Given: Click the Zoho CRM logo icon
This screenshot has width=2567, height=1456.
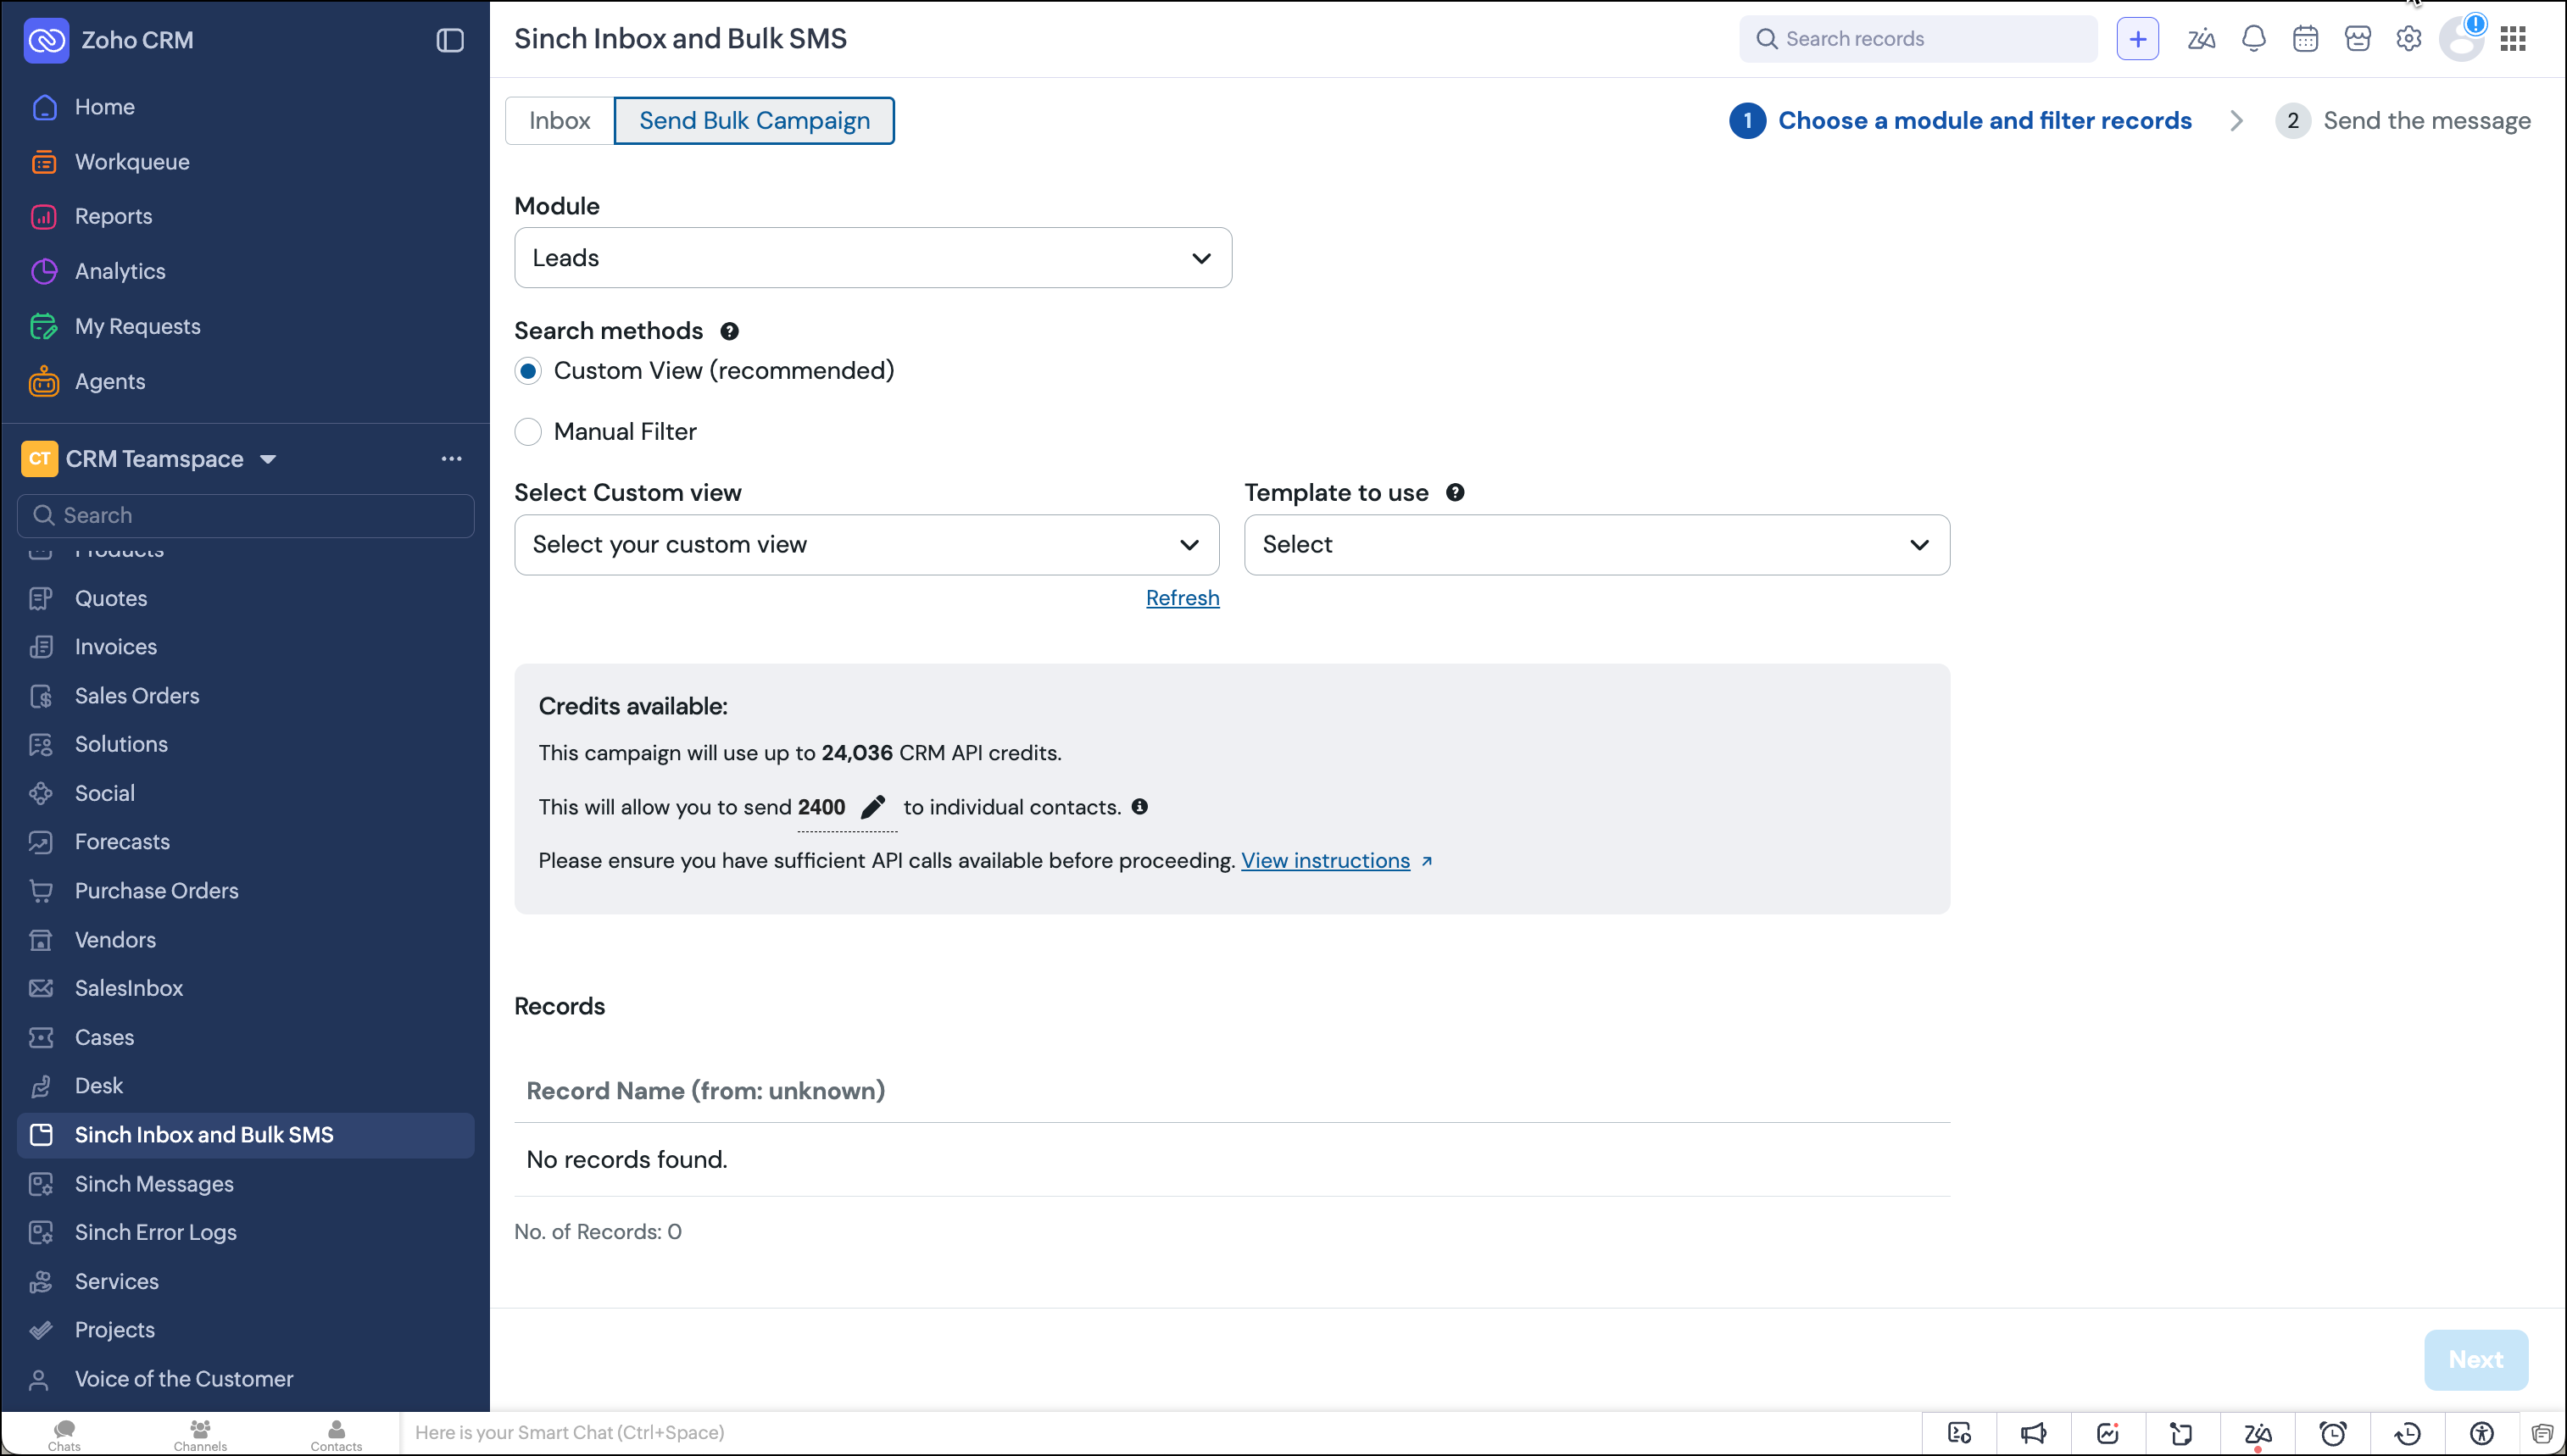Looking at the screenshot, I should [46, 40].
